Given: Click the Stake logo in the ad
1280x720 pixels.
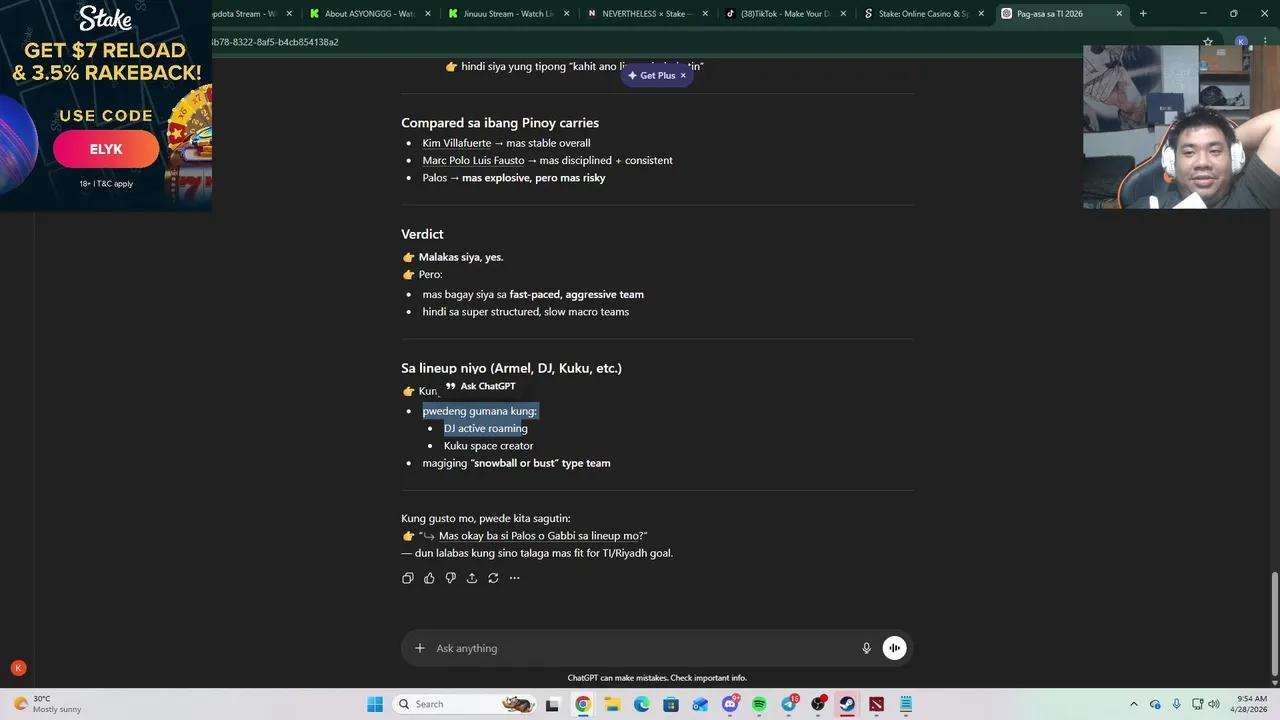Looking at the screenshot, I should 105,18.
